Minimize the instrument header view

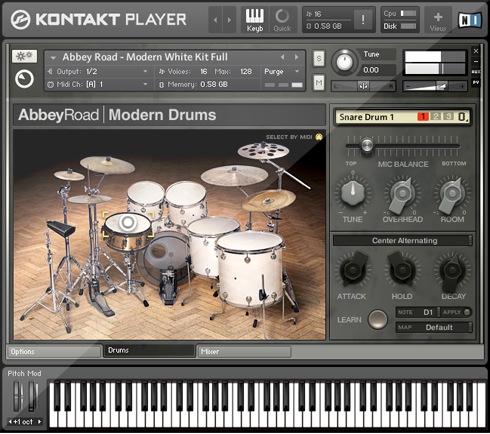[x=476, y=62]
